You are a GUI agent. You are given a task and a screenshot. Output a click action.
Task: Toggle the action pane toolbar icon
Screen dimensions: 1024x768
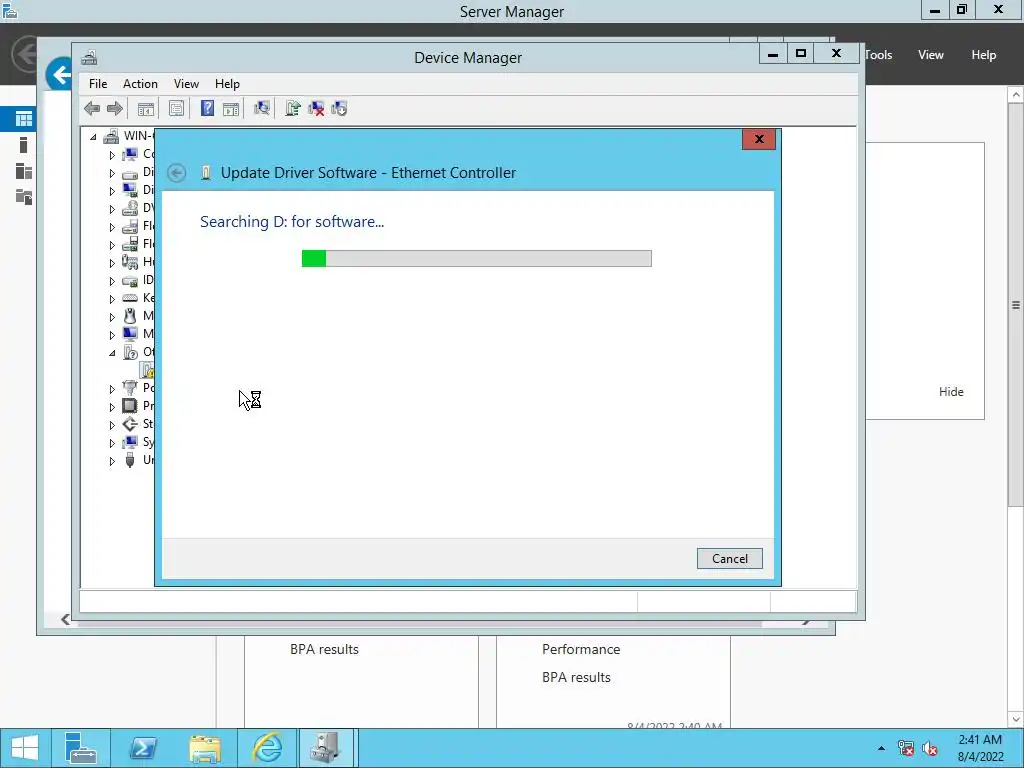point(231,108)
